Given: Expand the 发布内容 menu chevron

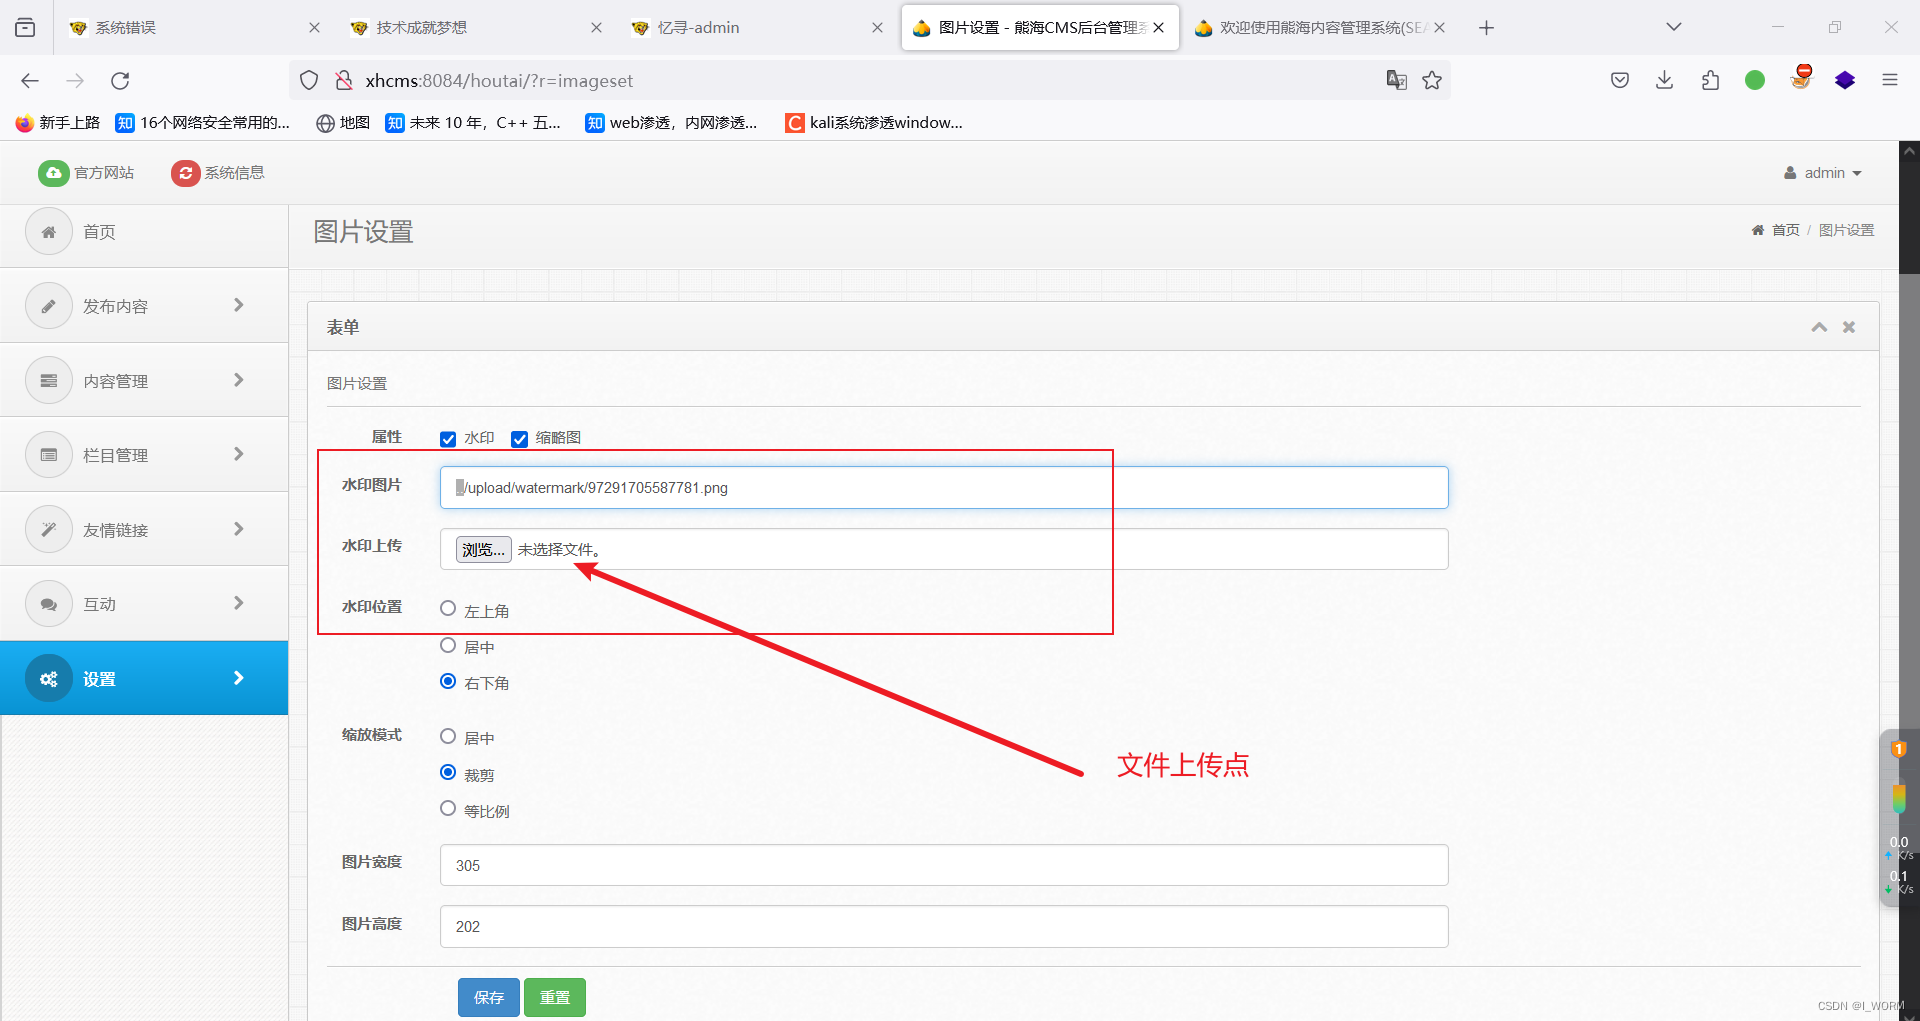Looking at the screenshot, I should (238, 305).
